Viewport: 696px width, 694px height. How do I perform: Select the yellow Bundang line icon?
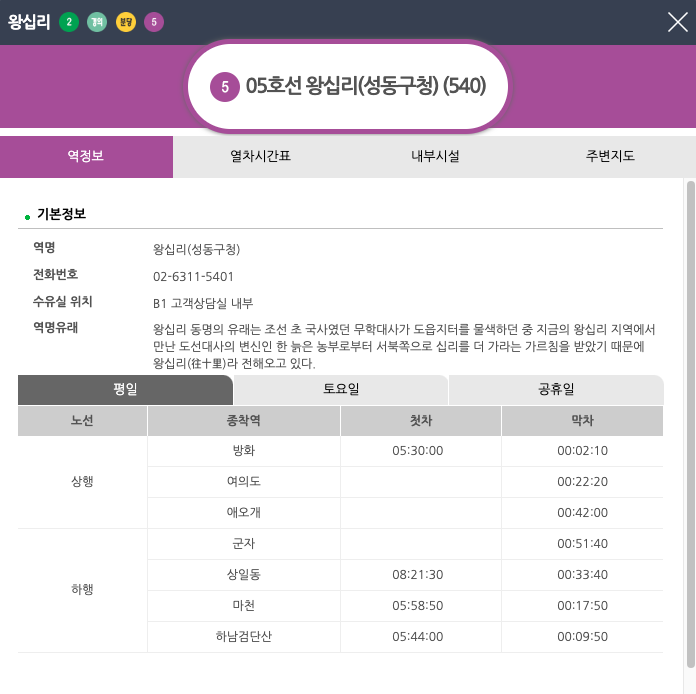coord(126,22)
